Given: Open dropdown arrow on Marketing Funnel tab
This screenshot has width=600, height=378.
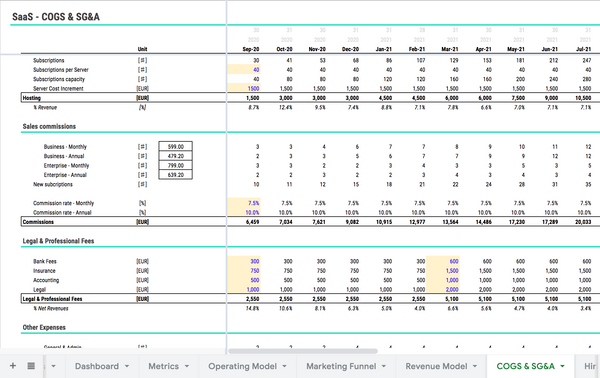Looking at the screenshot, I should (x=383, y=366).
